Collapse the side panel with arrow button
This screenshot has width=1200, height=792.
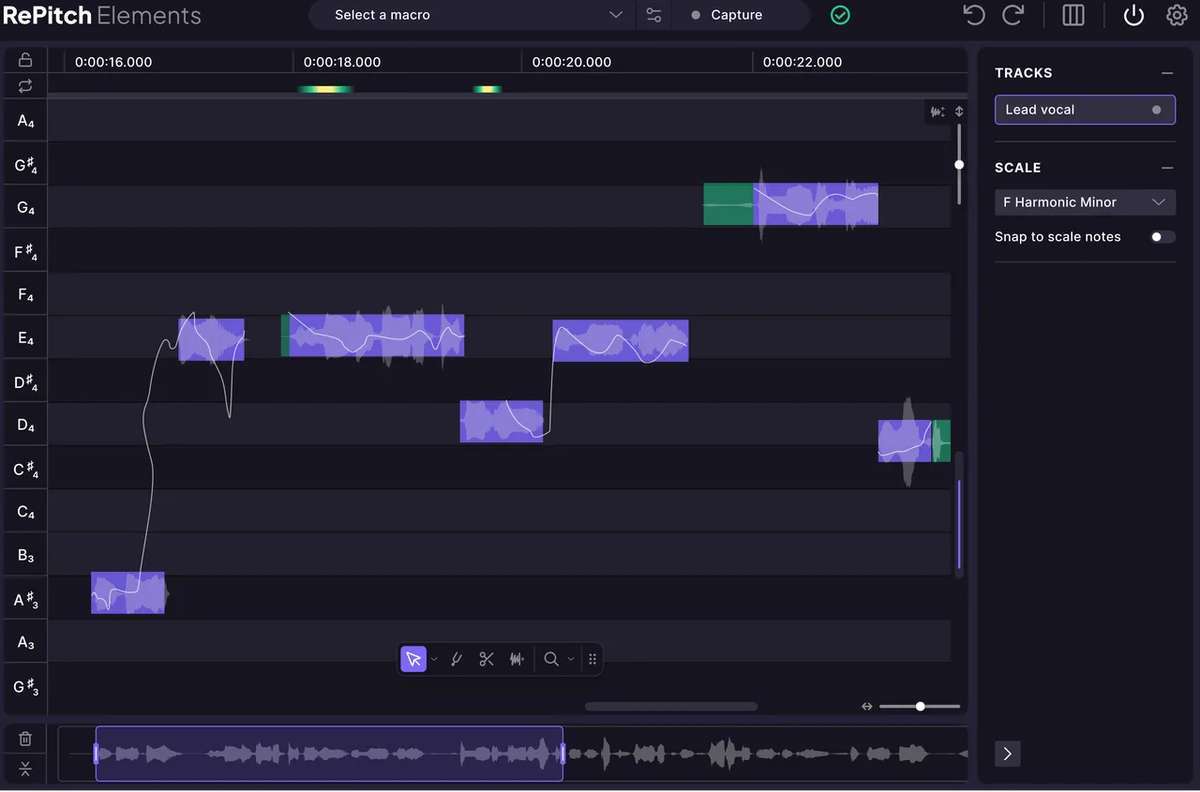click(x=1007, y=753)
